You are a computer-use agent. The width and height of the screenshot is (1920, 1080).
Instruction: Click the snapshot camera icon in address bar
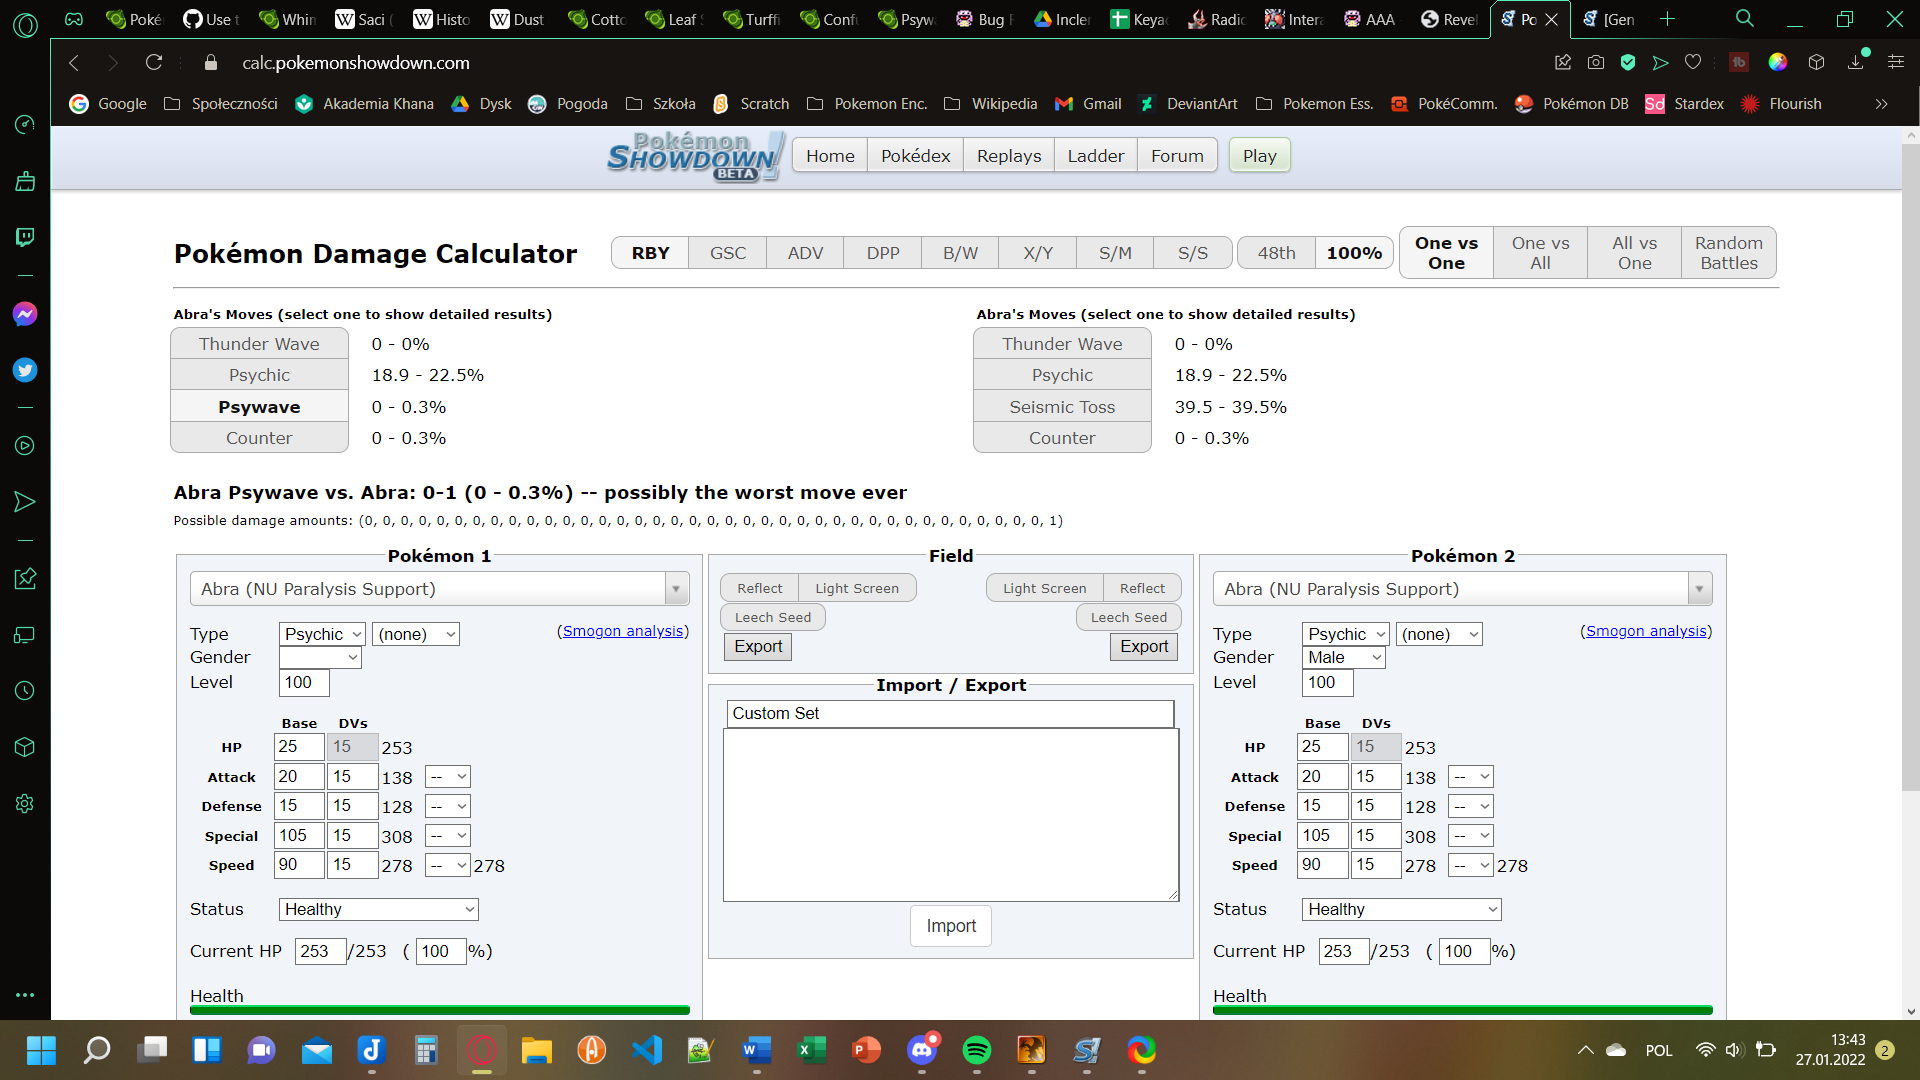click(1596, 62)
